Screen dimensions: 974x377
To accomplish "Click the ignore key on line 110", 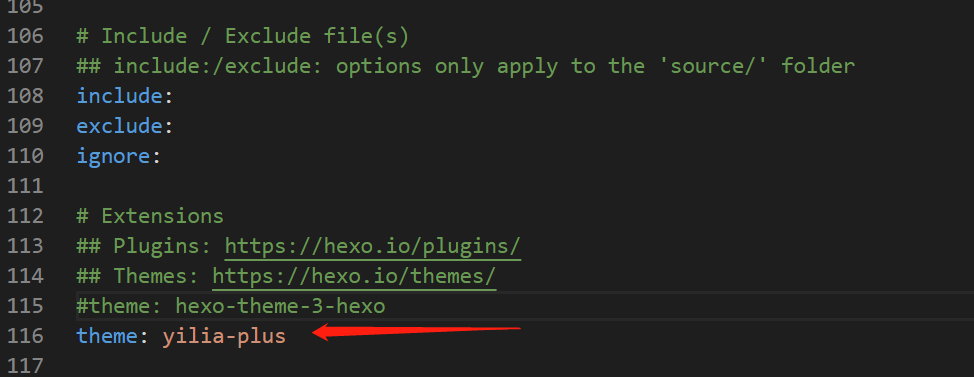I will pos(113,156).
